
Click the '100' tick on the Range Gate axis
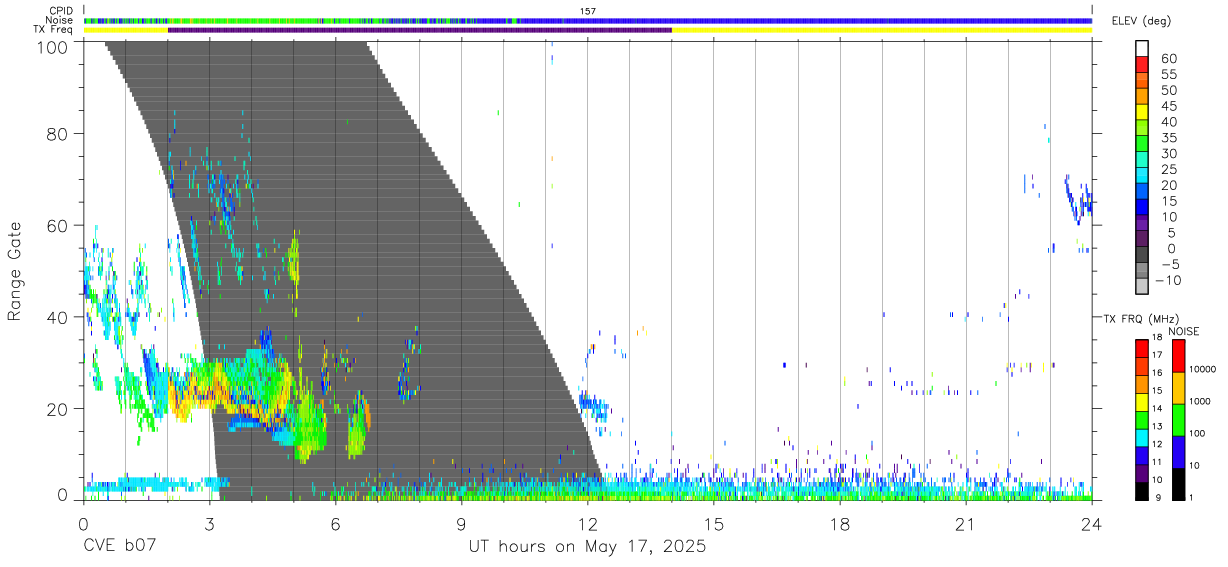click(x=50, y=46)
